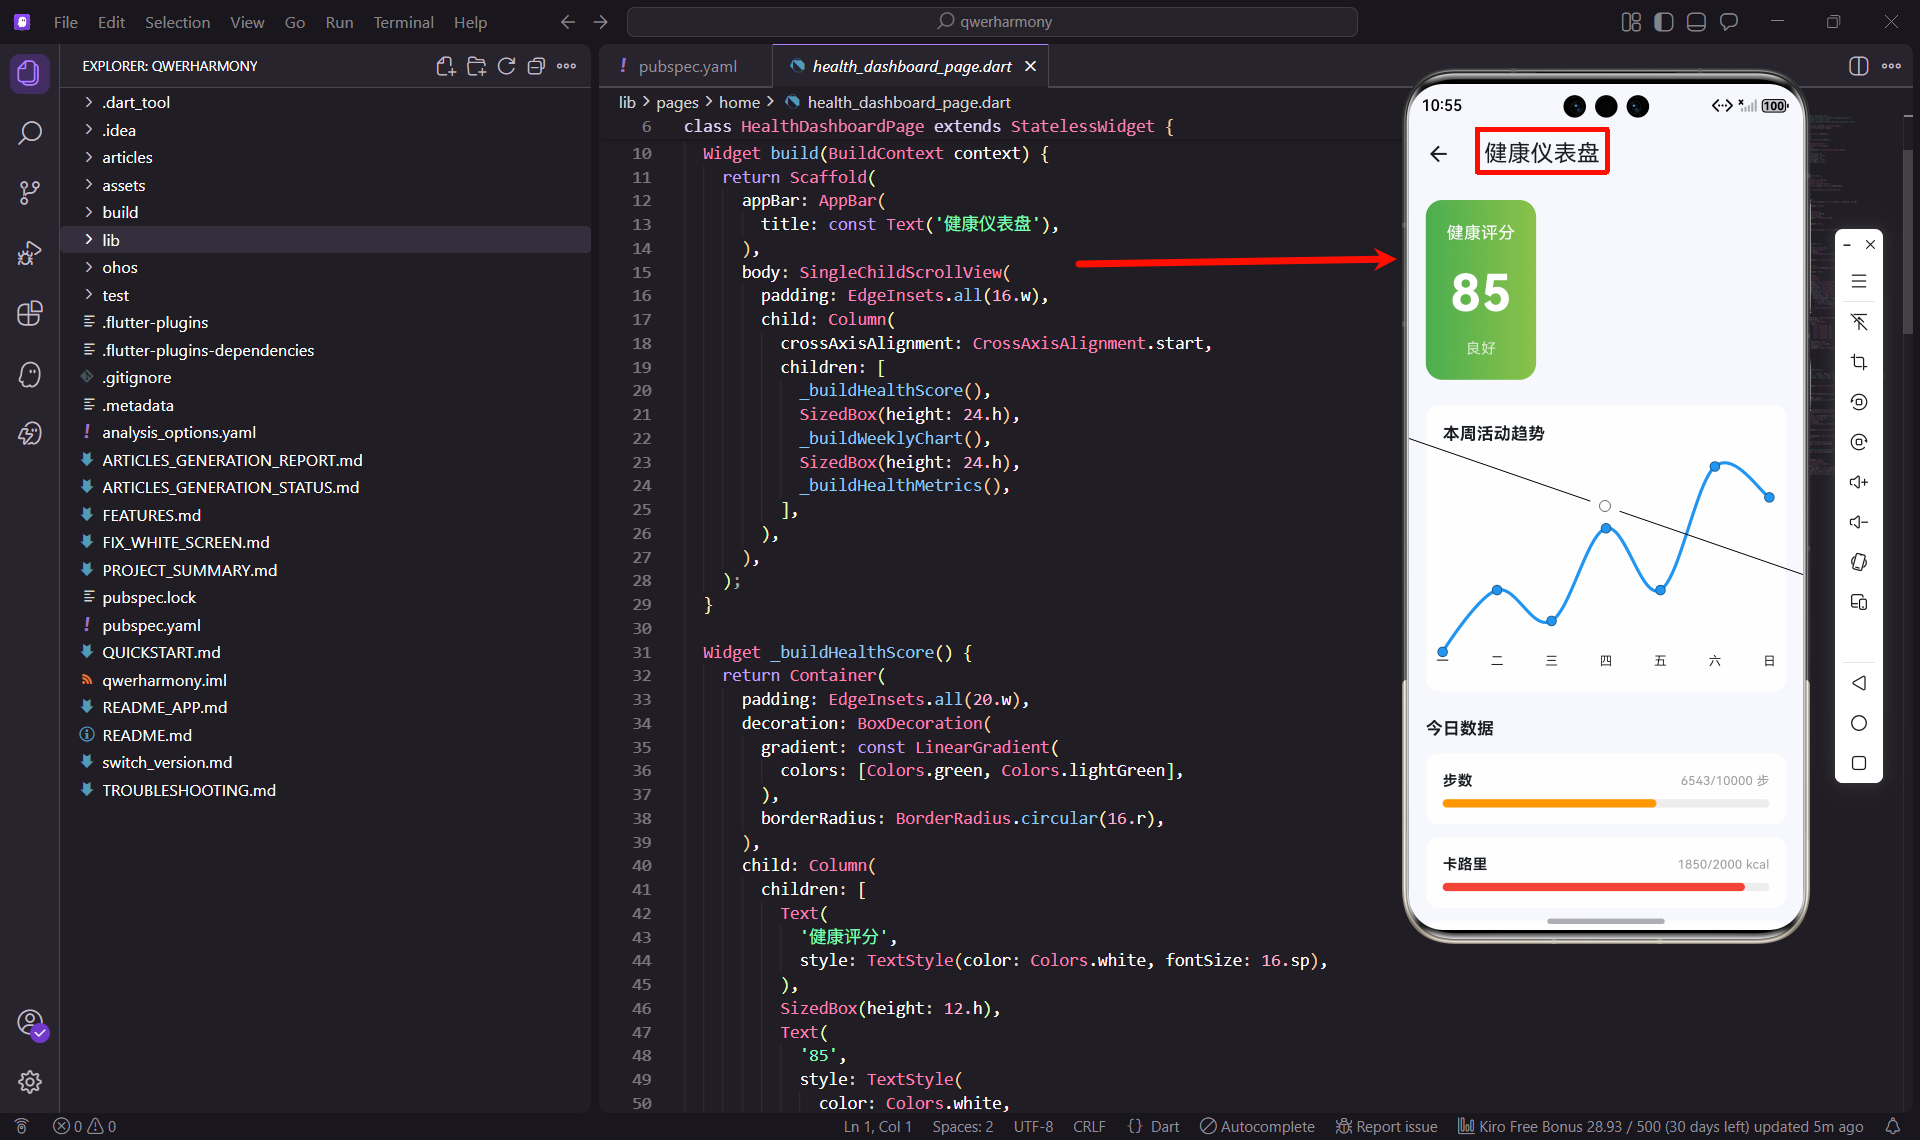Screen dimensions: 1920x1140
Task: Toggle the primary sidebar layout button
Action: (x=1664, y=22)
